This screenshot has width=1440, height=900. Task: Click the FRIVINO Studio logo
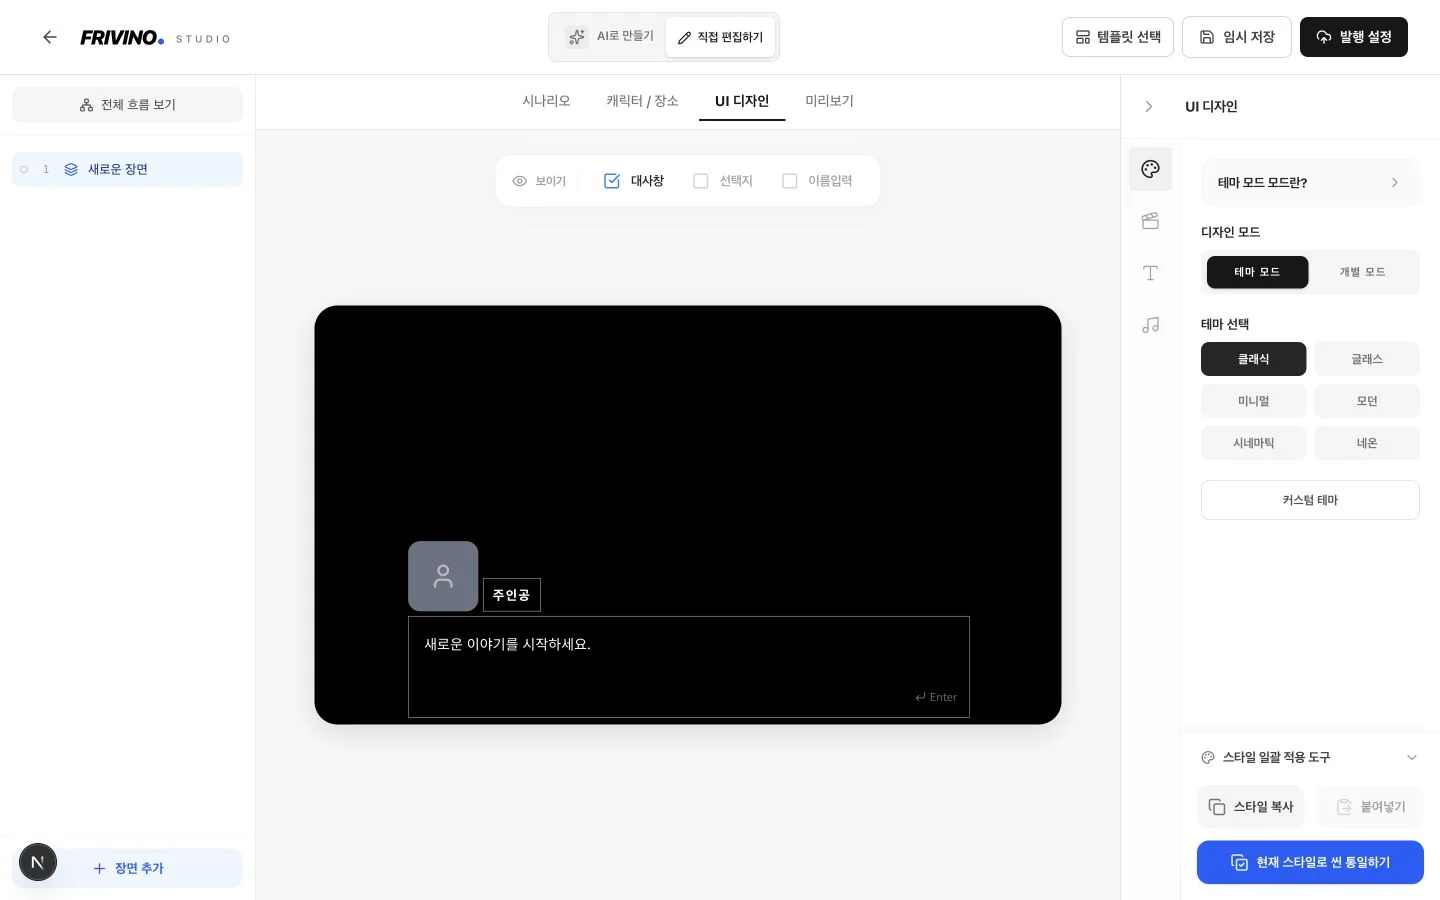click(x=155, y=38)
